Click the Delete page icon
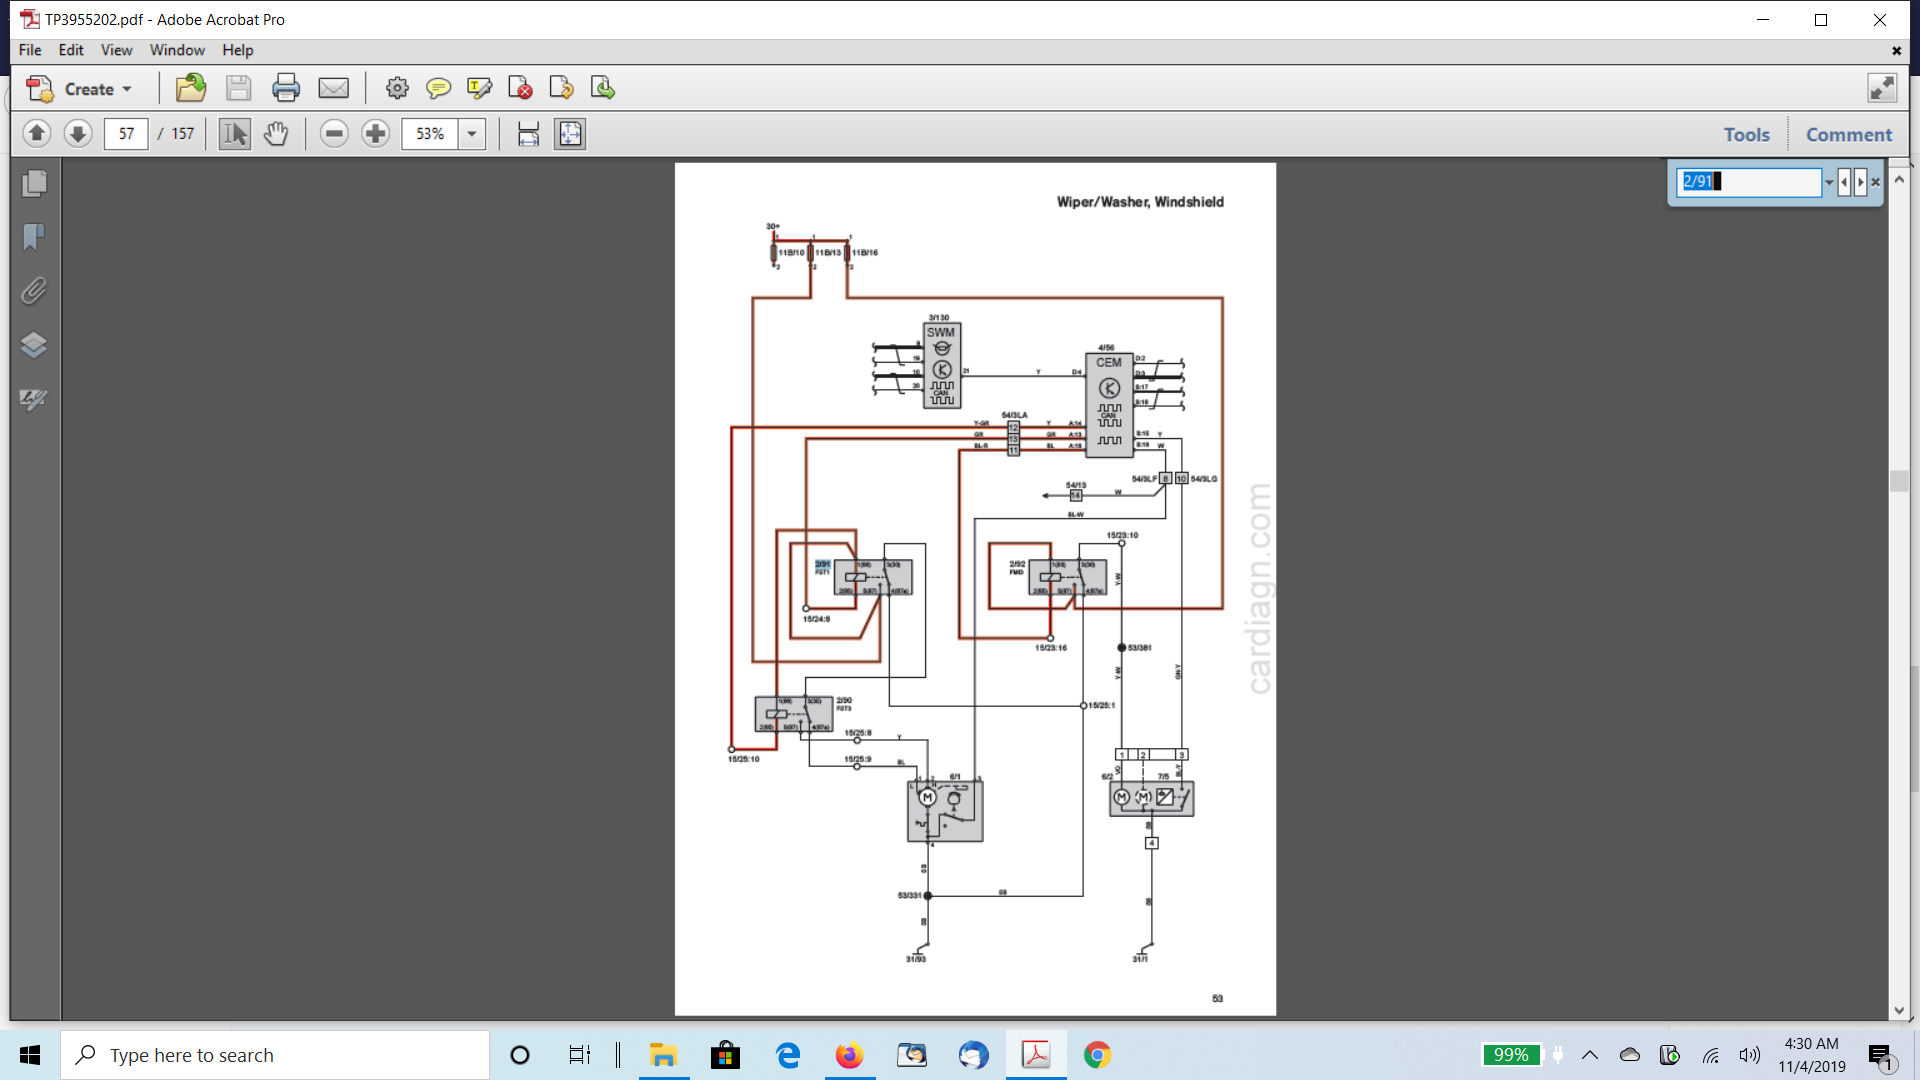Screen dimensions: 1920x1080 click(x=520, y=89)
